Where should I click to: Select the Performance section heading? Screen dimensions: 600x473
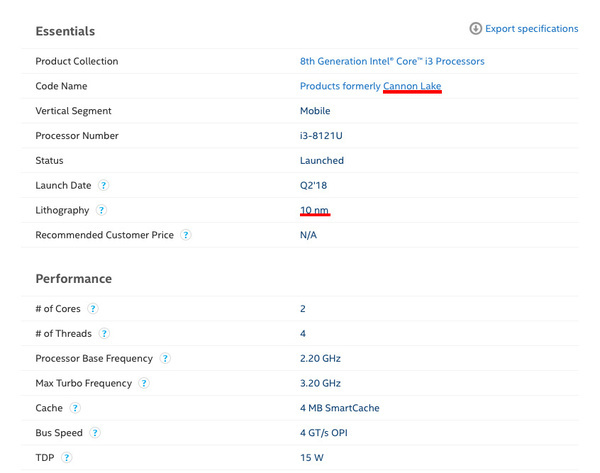(73, 279)
